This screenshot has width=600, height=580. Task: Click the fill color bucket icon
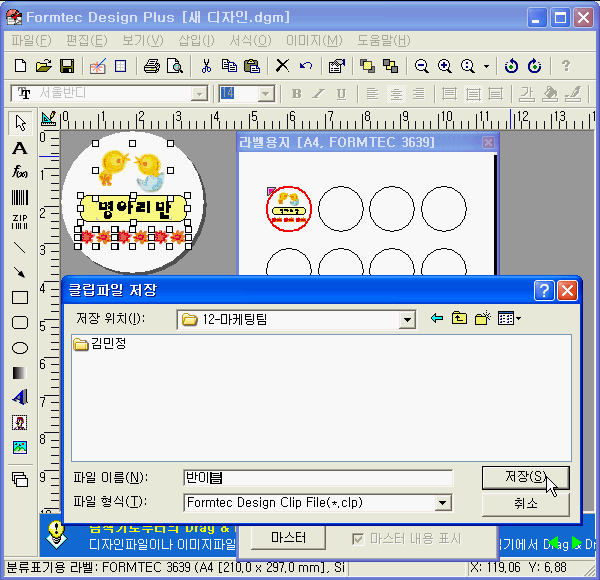click(x=550, y=94)
